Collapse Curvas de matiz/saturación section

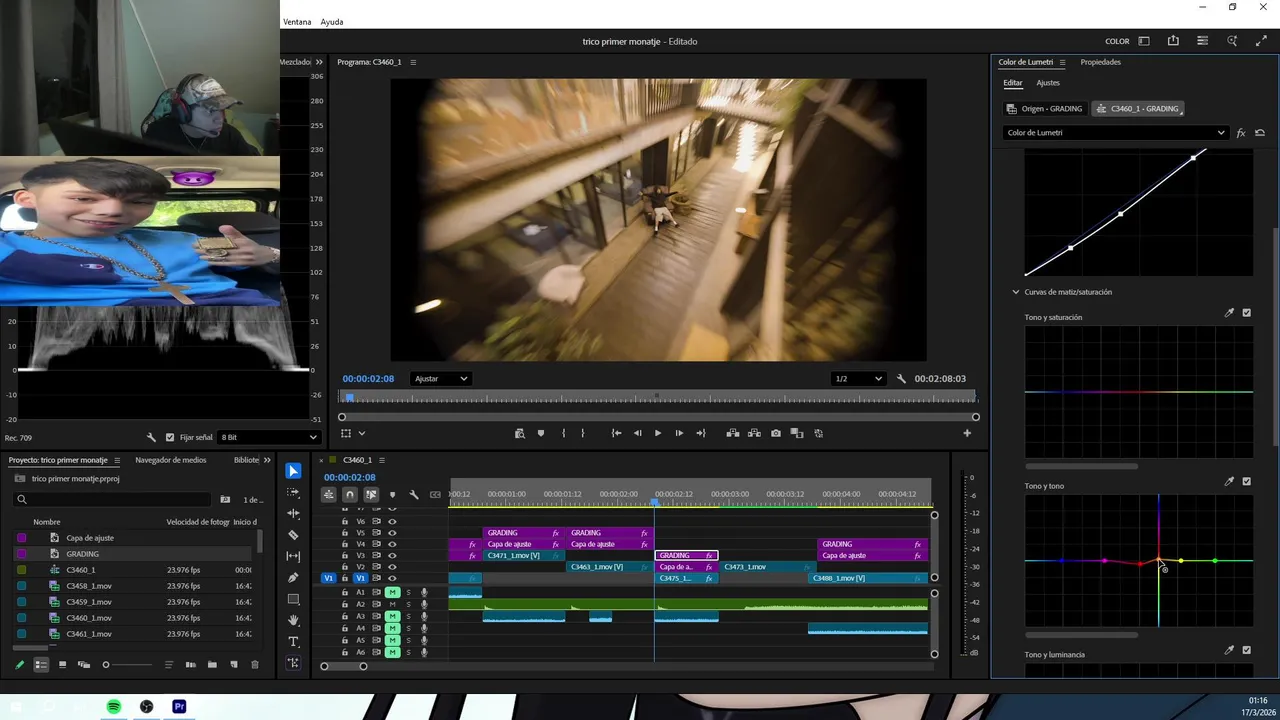tap(1016, 292)
